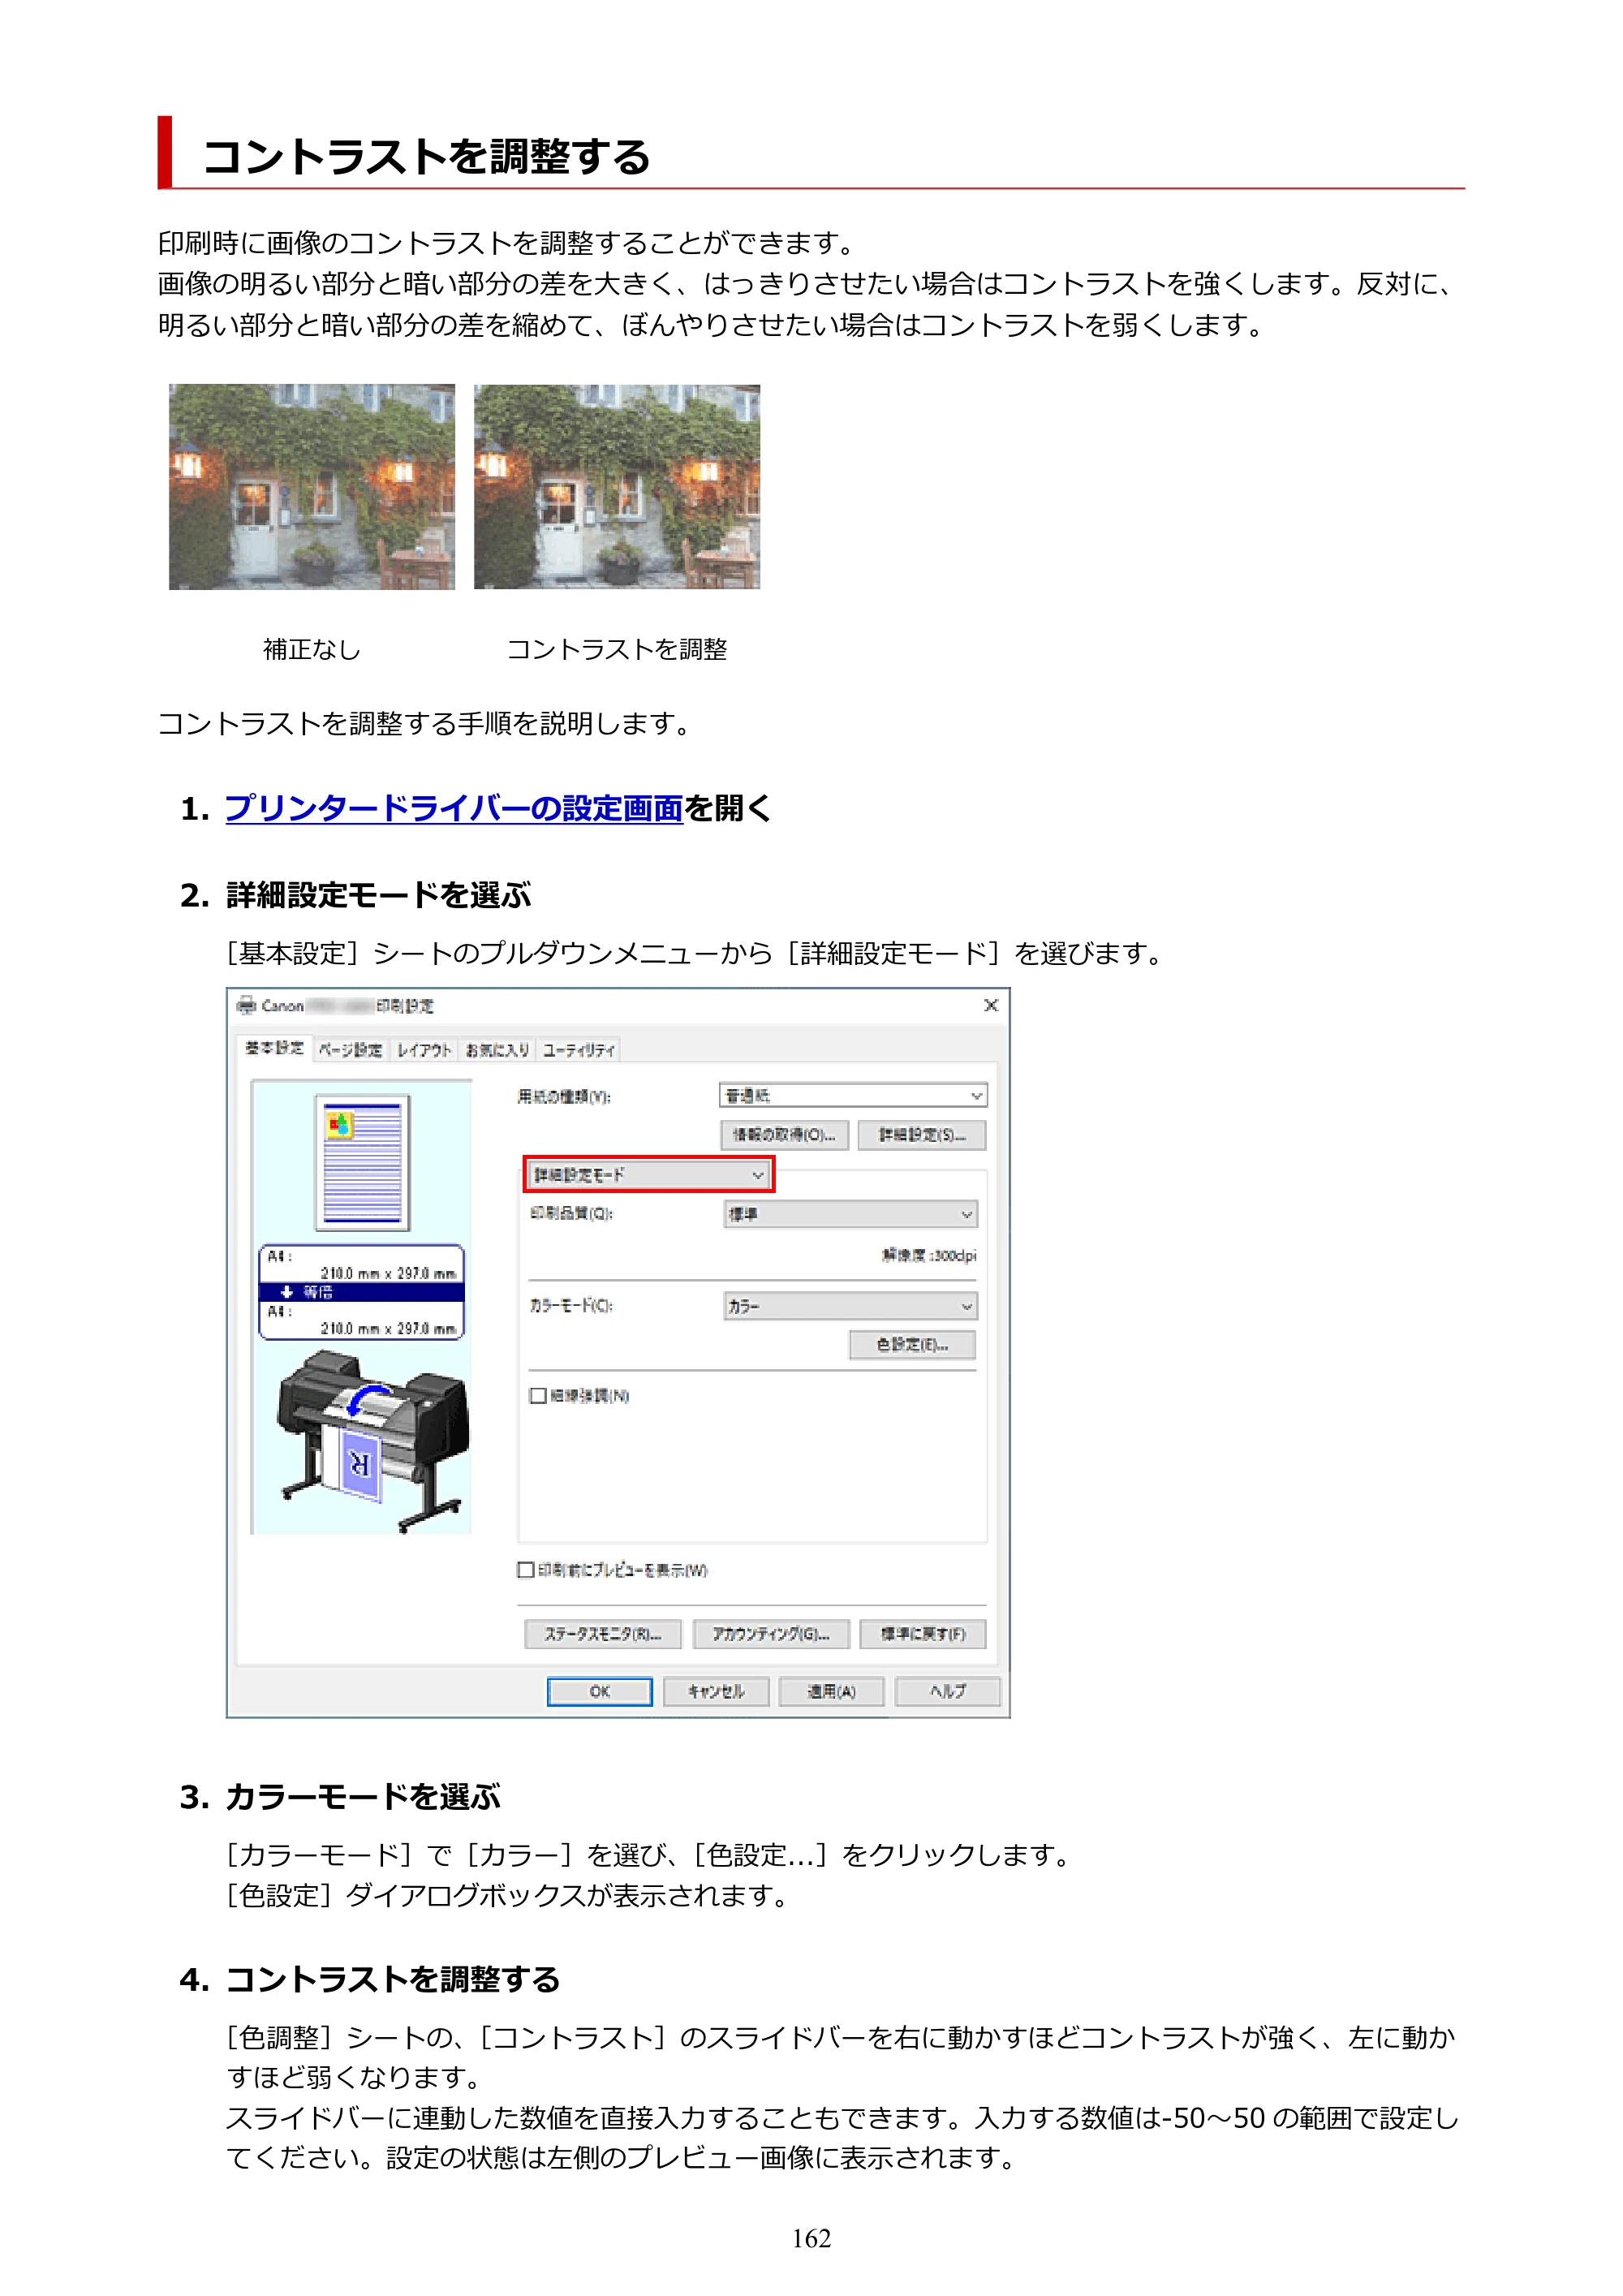
Task: Click the 情報の取得(O)... button
Action: tap(784, 1135)
